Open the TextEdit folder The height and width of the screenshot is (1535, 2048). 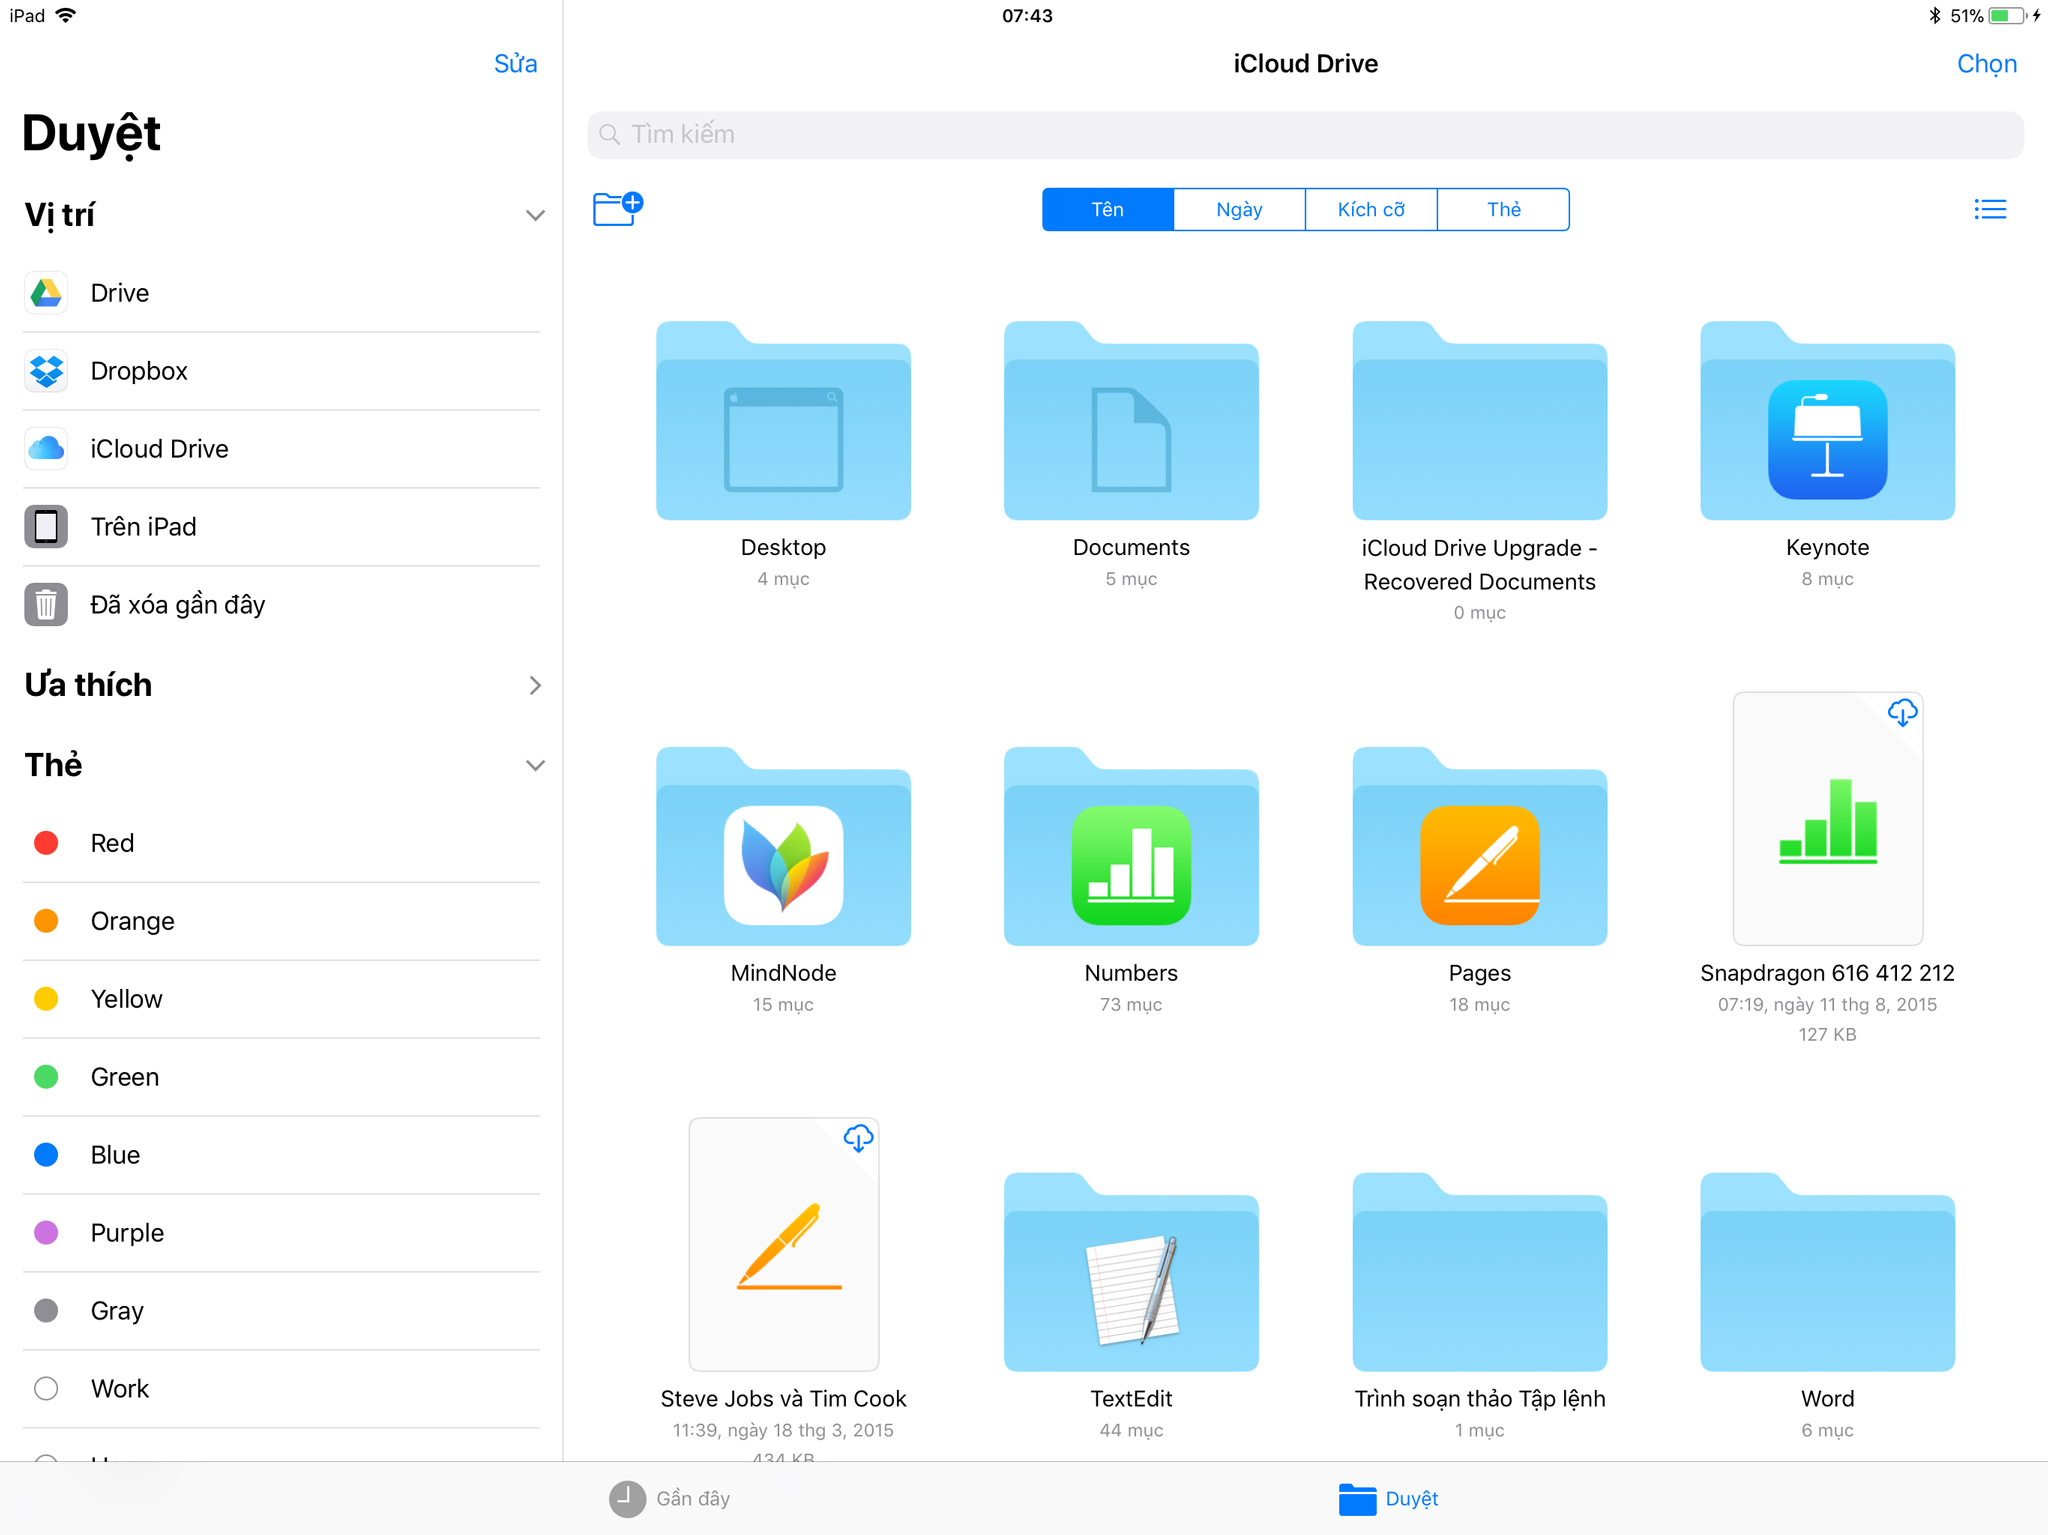tap(1131, 1272)
